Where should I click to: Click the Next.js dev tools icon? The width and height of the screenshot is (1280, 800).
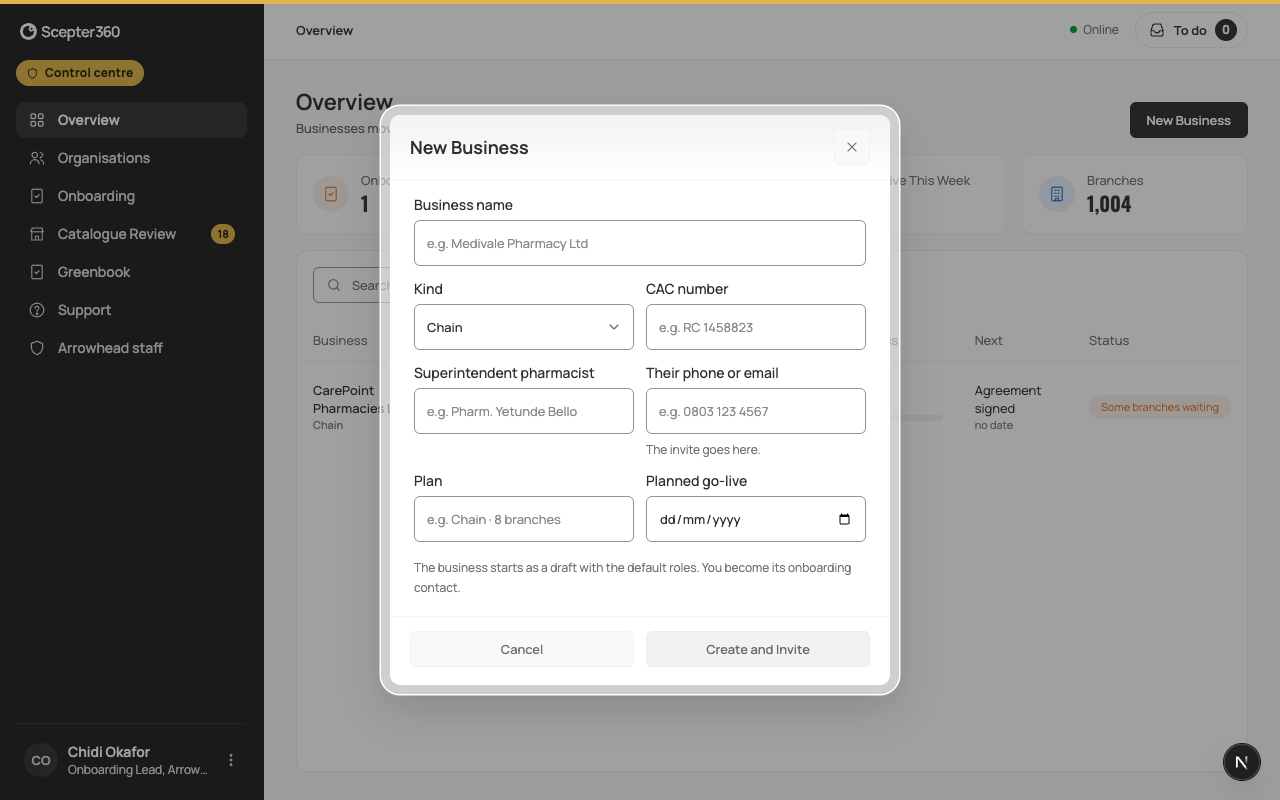pyautogui.click(x=1241, y=762)
